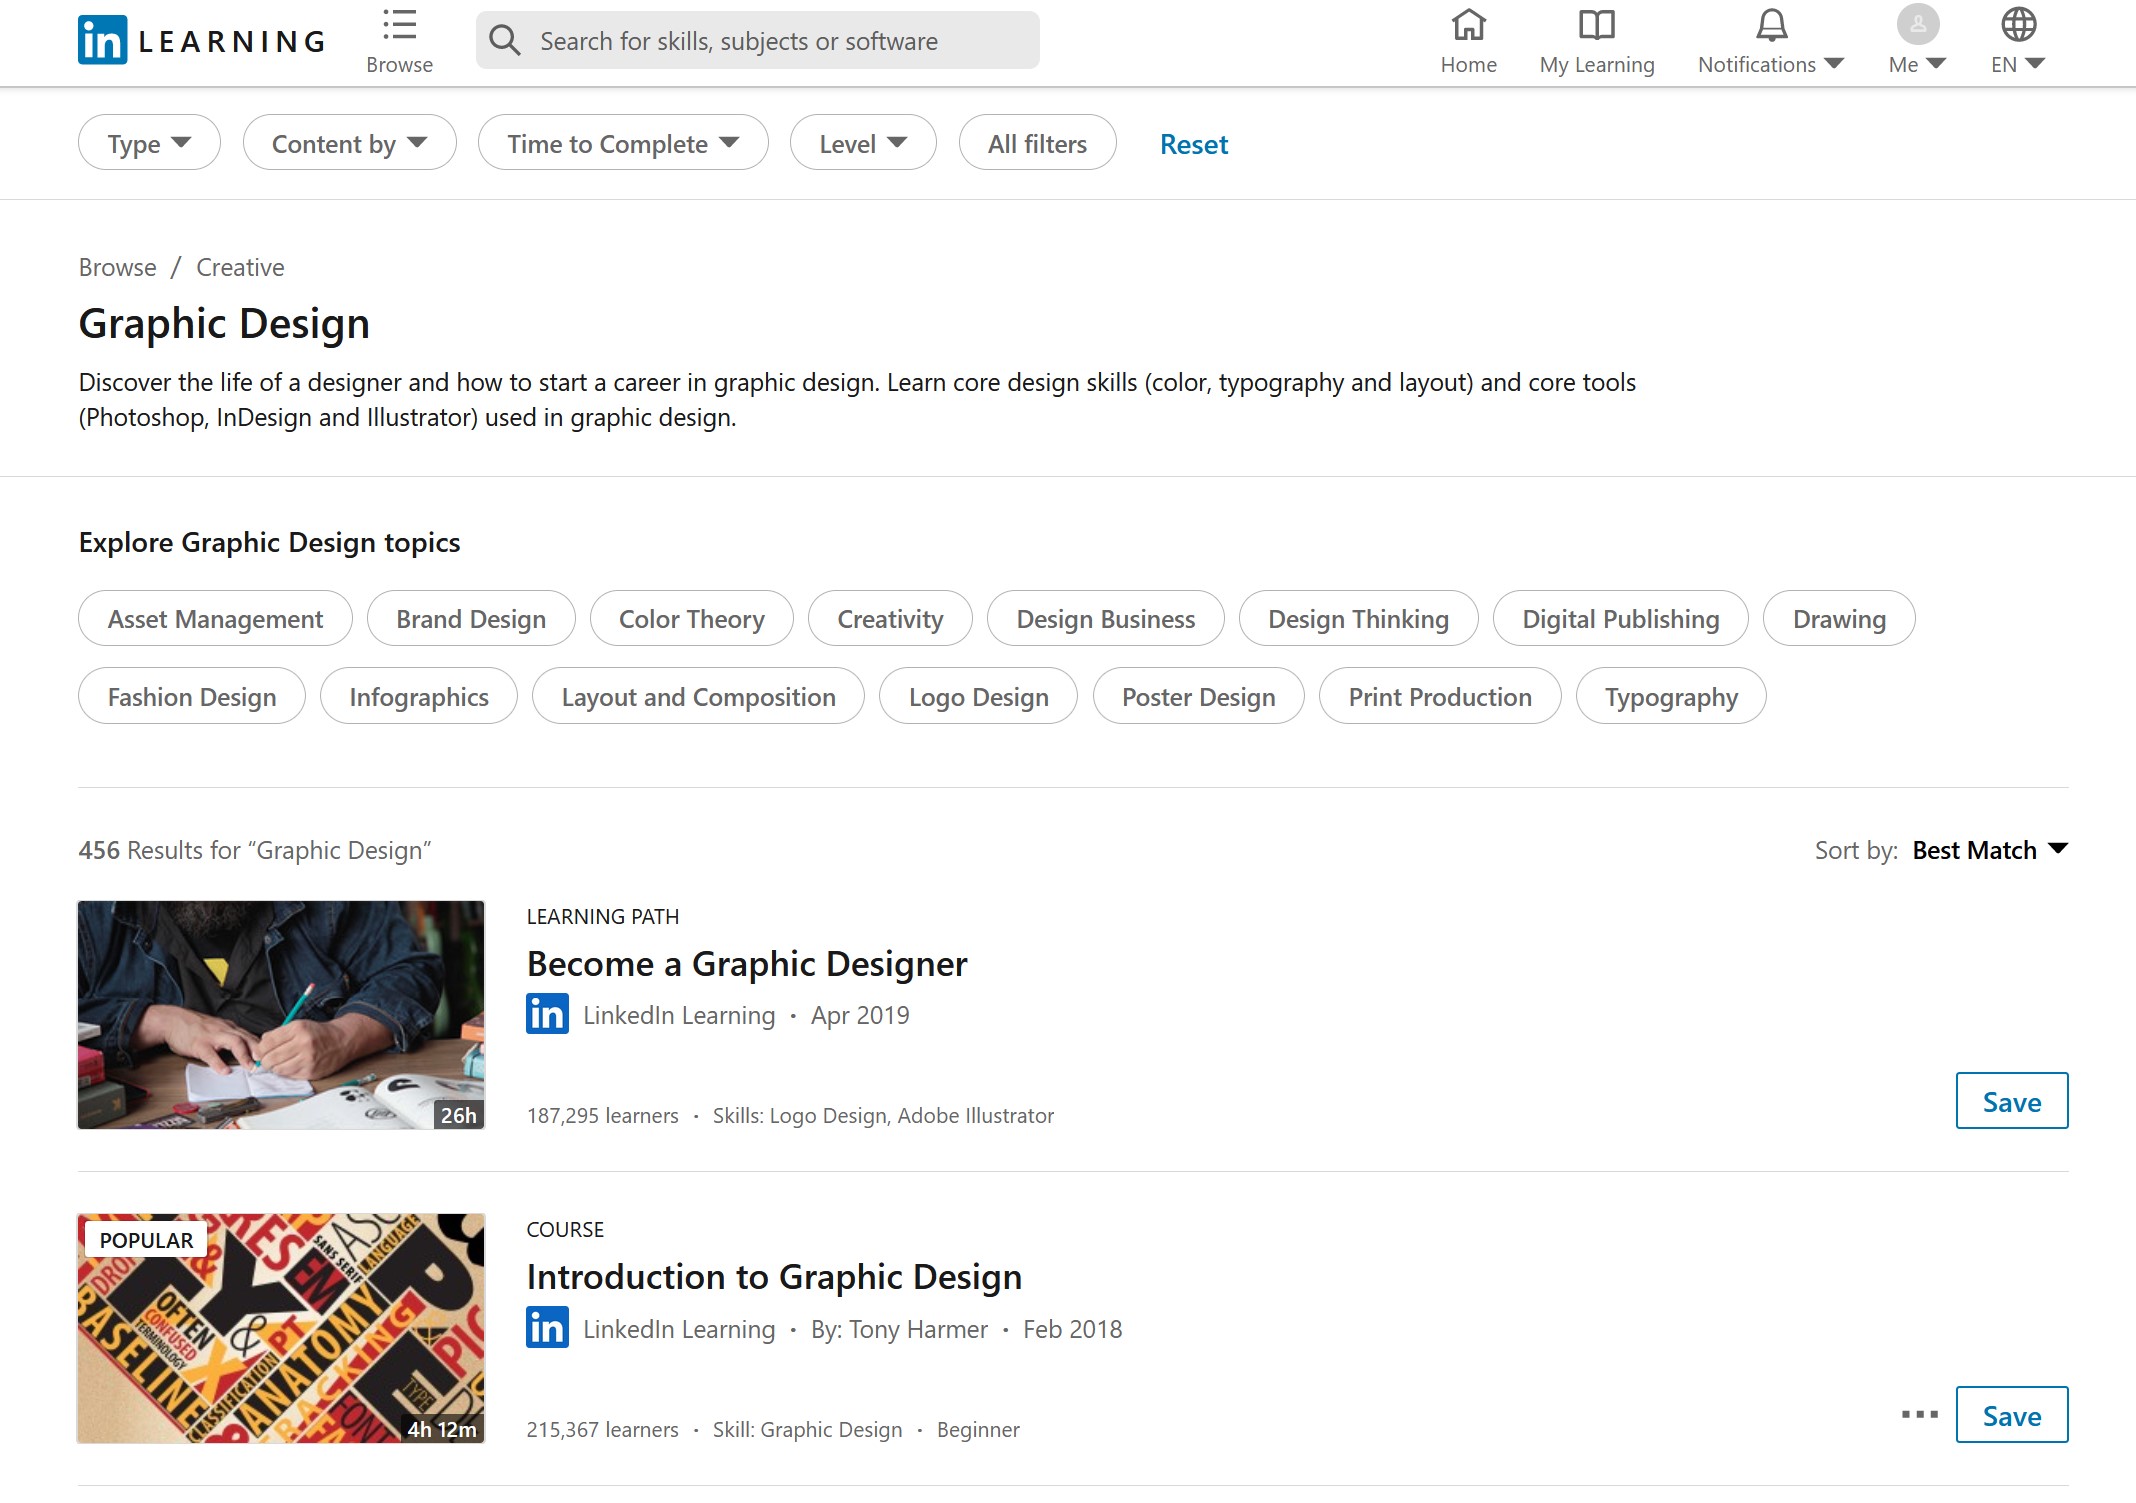Open Introduction to Graphic Design thumbnail

tap(281, 1328)
